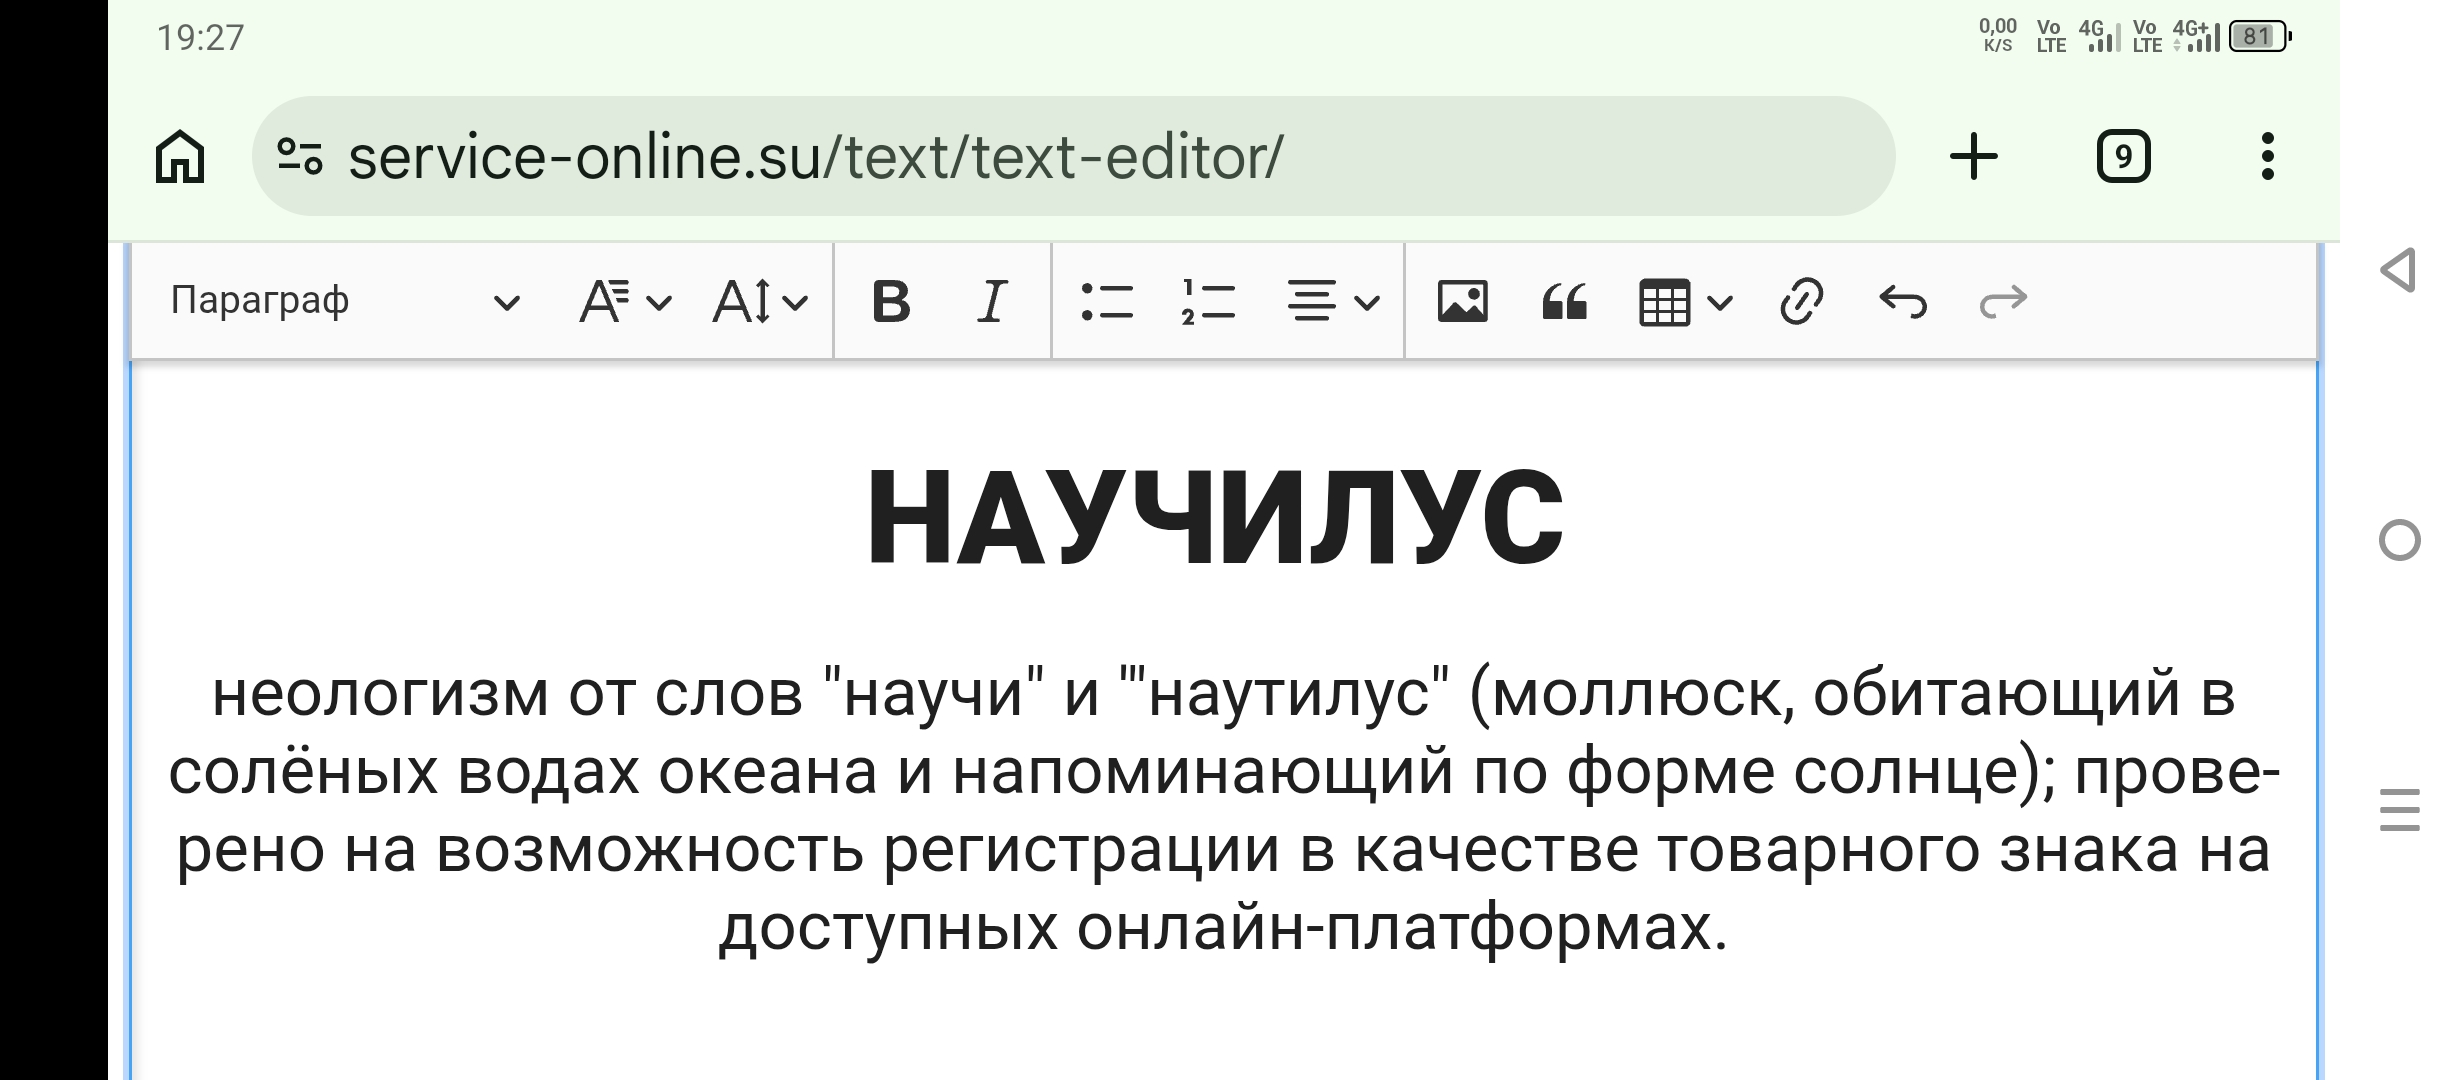Click the word "регистрации" in the paragraph
This screenshot has width=2460, height=1080.
pos(1081,850)
